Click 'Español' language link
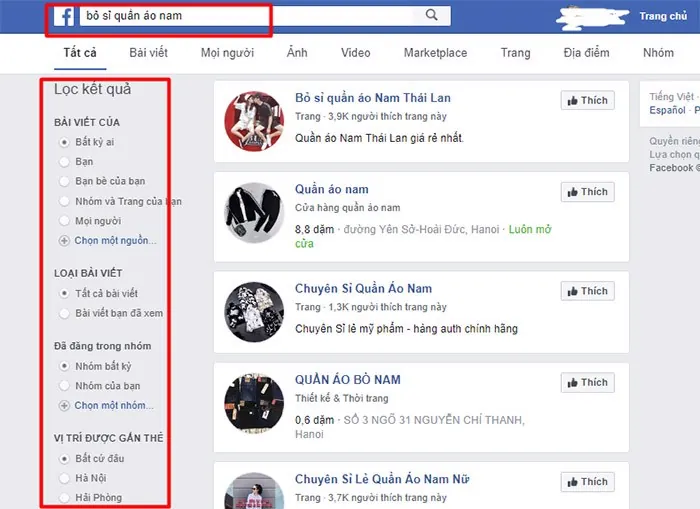700x509 pixels. [x=667, y=110]
